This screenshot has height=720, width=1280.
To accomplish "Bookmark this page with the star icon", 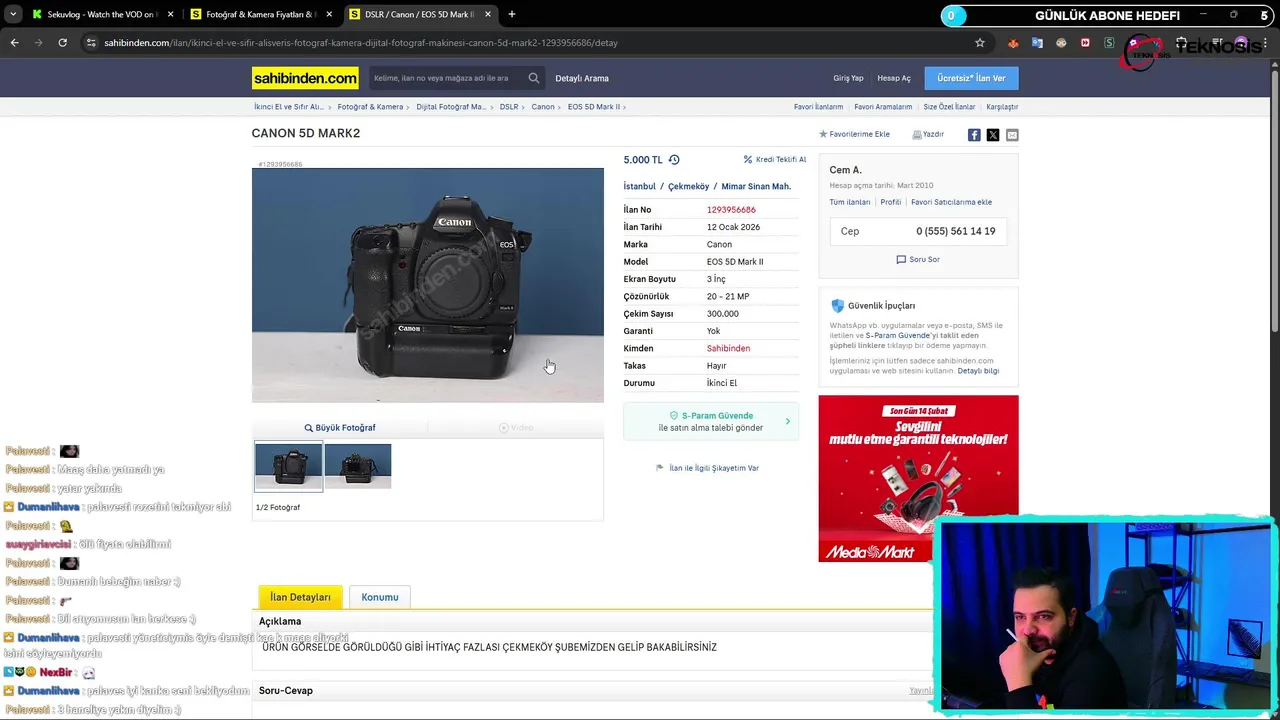I will [x=980, y=43].
